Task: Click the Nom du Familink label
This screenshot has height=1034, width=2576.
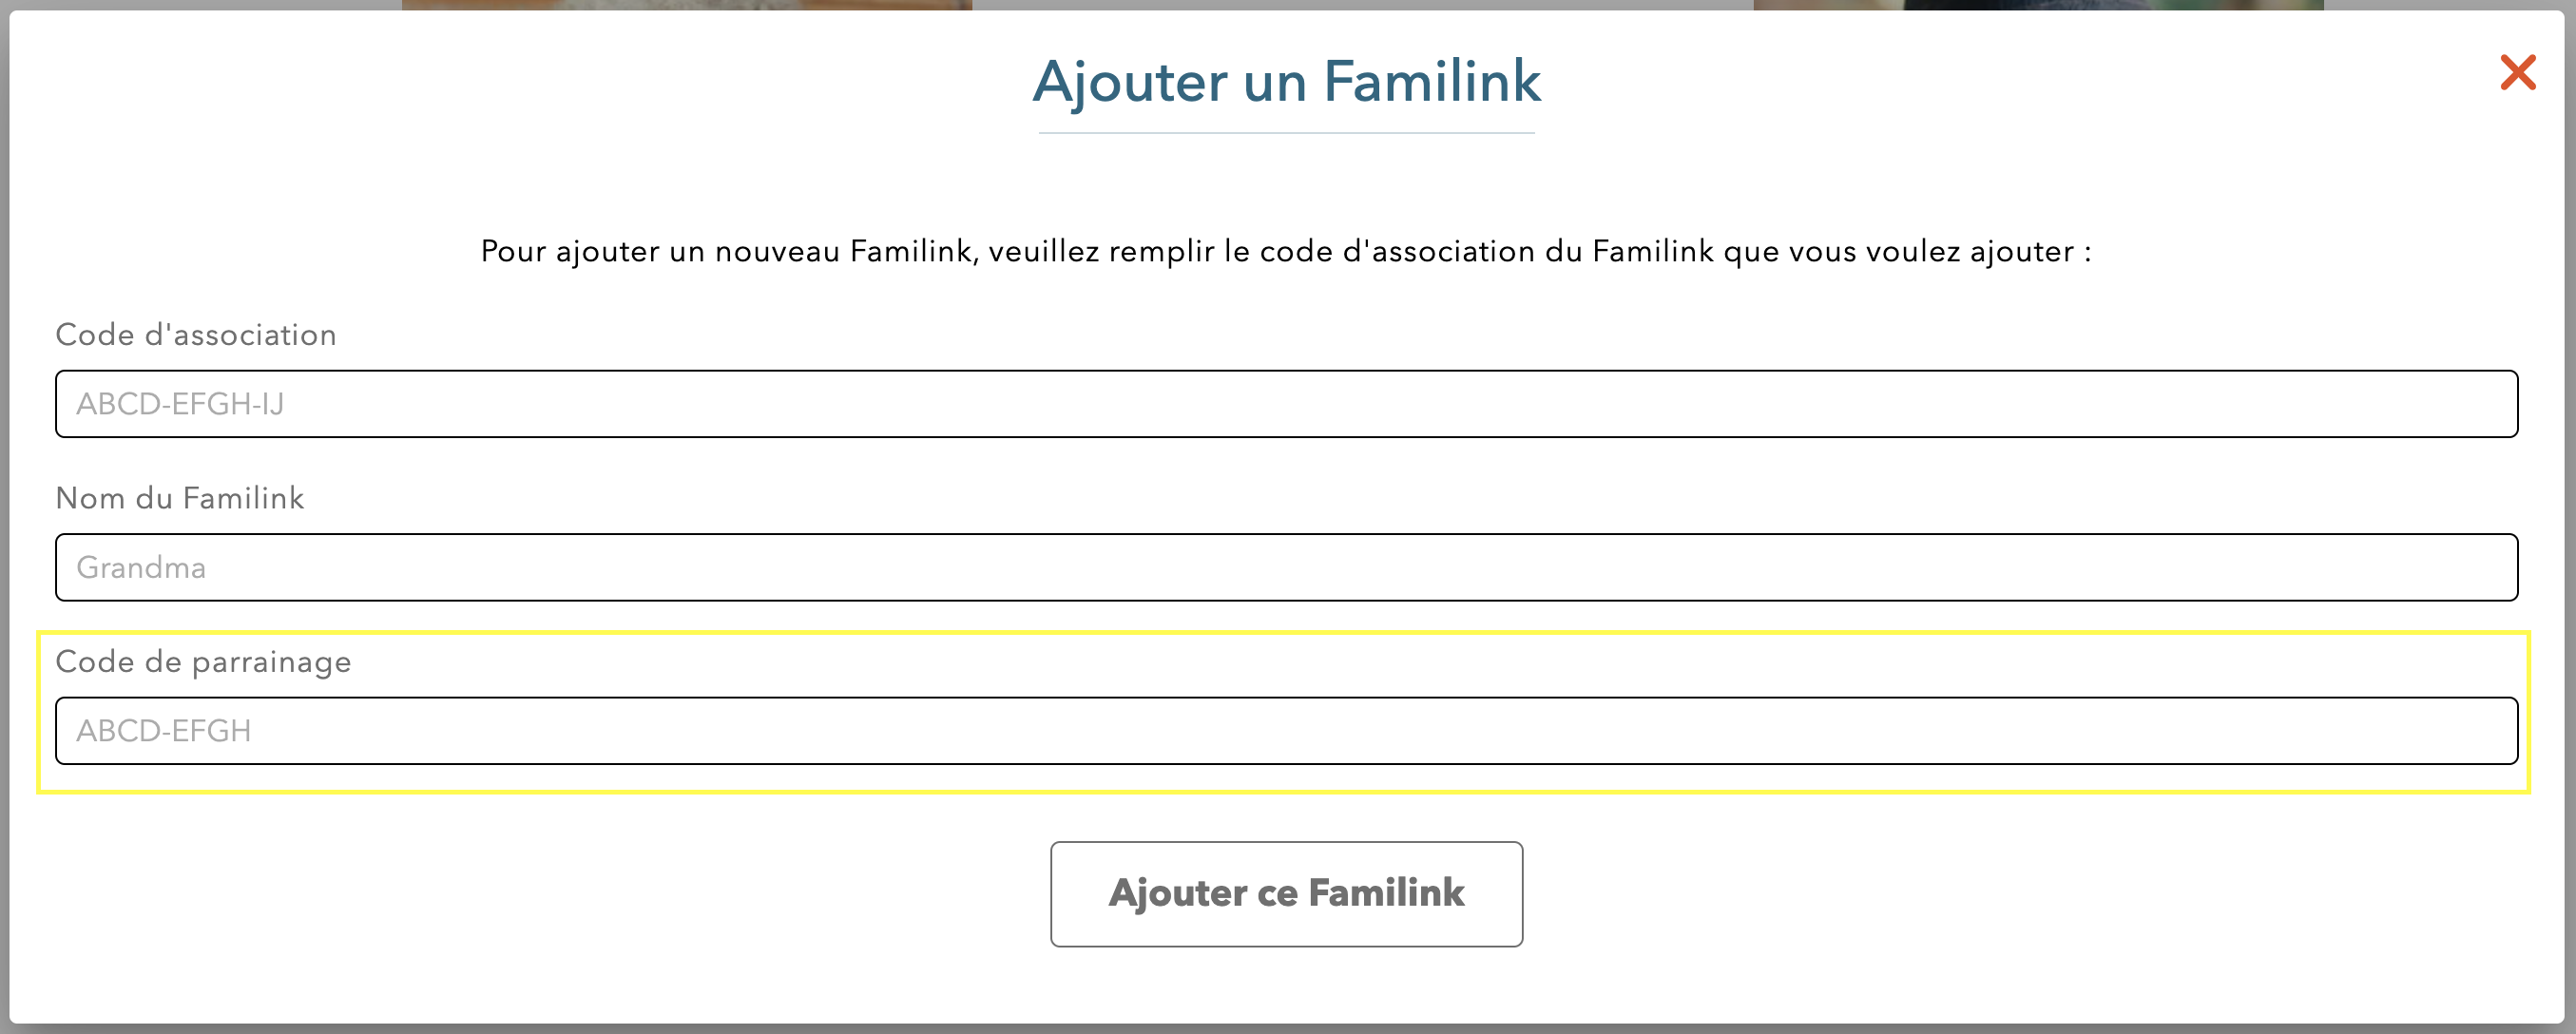Action: click(181, 498)
